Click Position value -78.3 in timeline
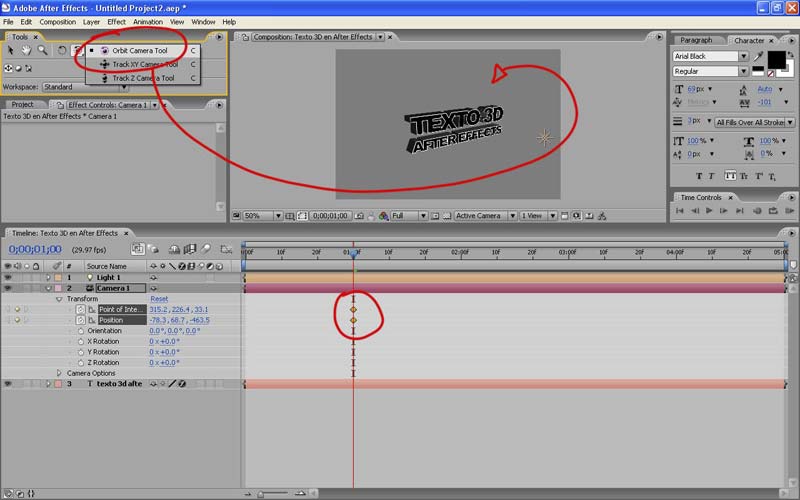 158,320
